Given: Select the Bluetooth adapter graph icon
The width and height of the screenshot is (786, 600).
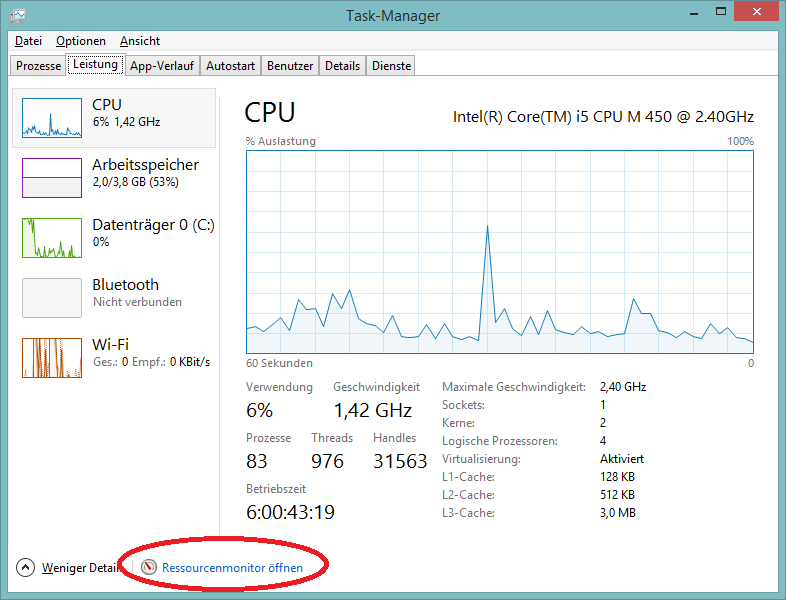Looking at the screenshot, I should point(52,298).
